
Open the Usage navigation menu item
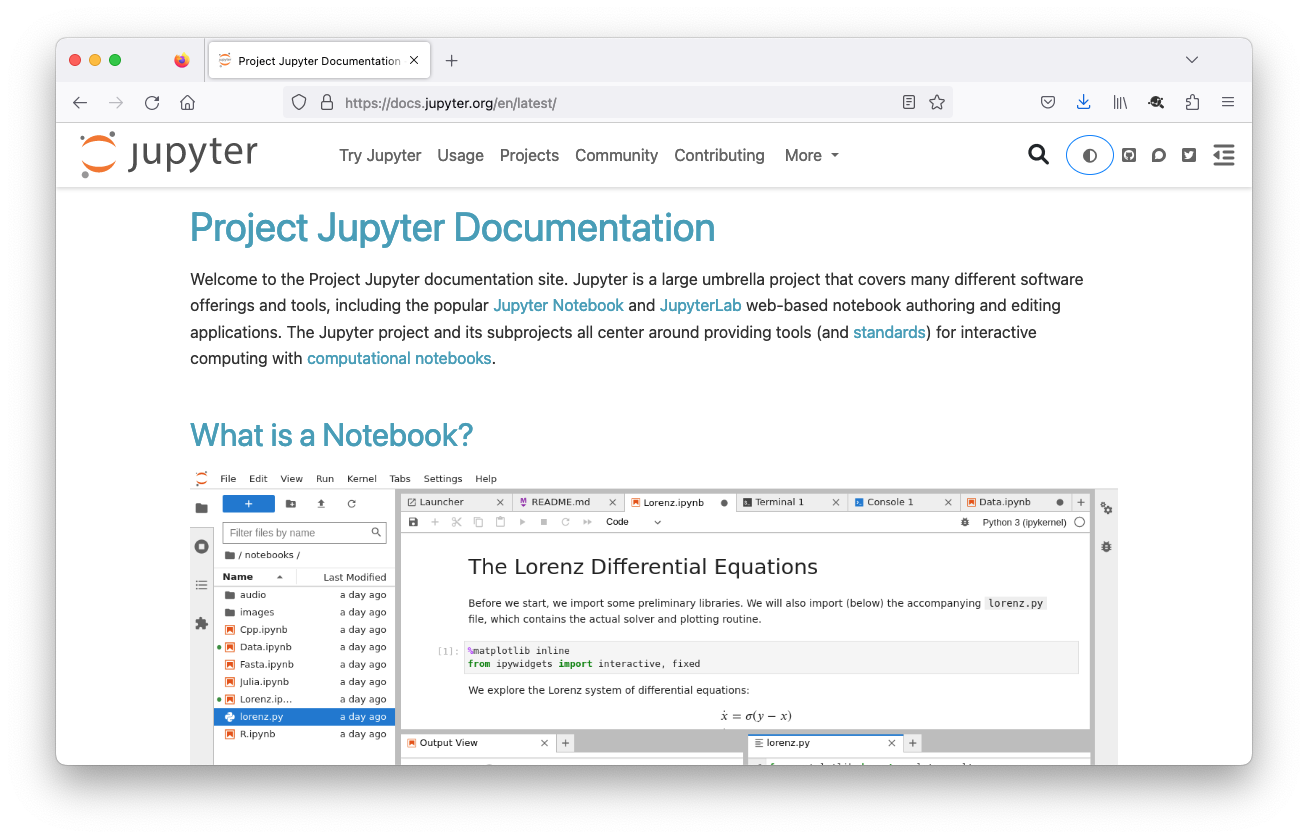pos(460,155)
